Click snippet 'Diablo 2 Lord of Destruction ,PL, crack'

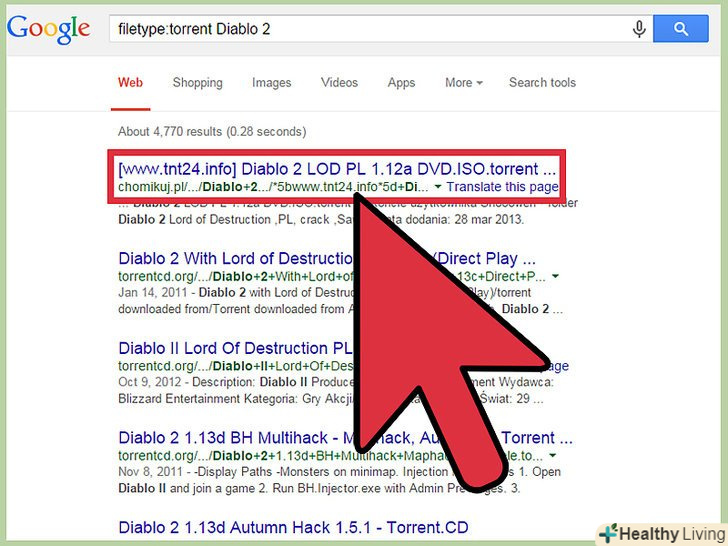(224, 220)
